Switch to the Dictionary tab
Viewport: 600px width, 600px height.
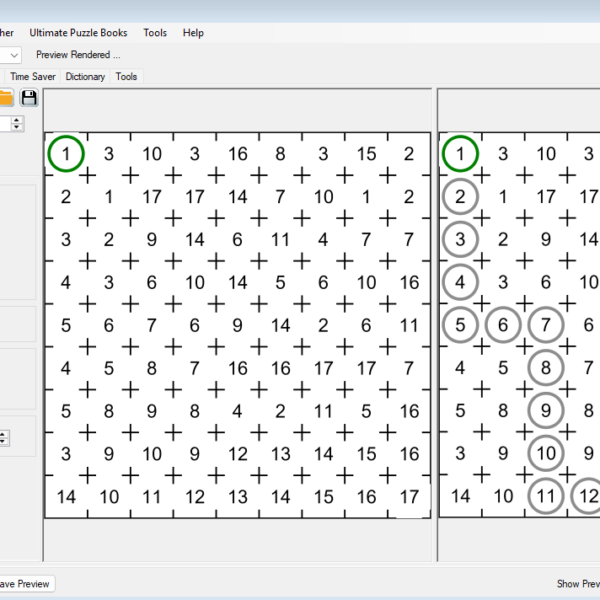tap(85, 76)
